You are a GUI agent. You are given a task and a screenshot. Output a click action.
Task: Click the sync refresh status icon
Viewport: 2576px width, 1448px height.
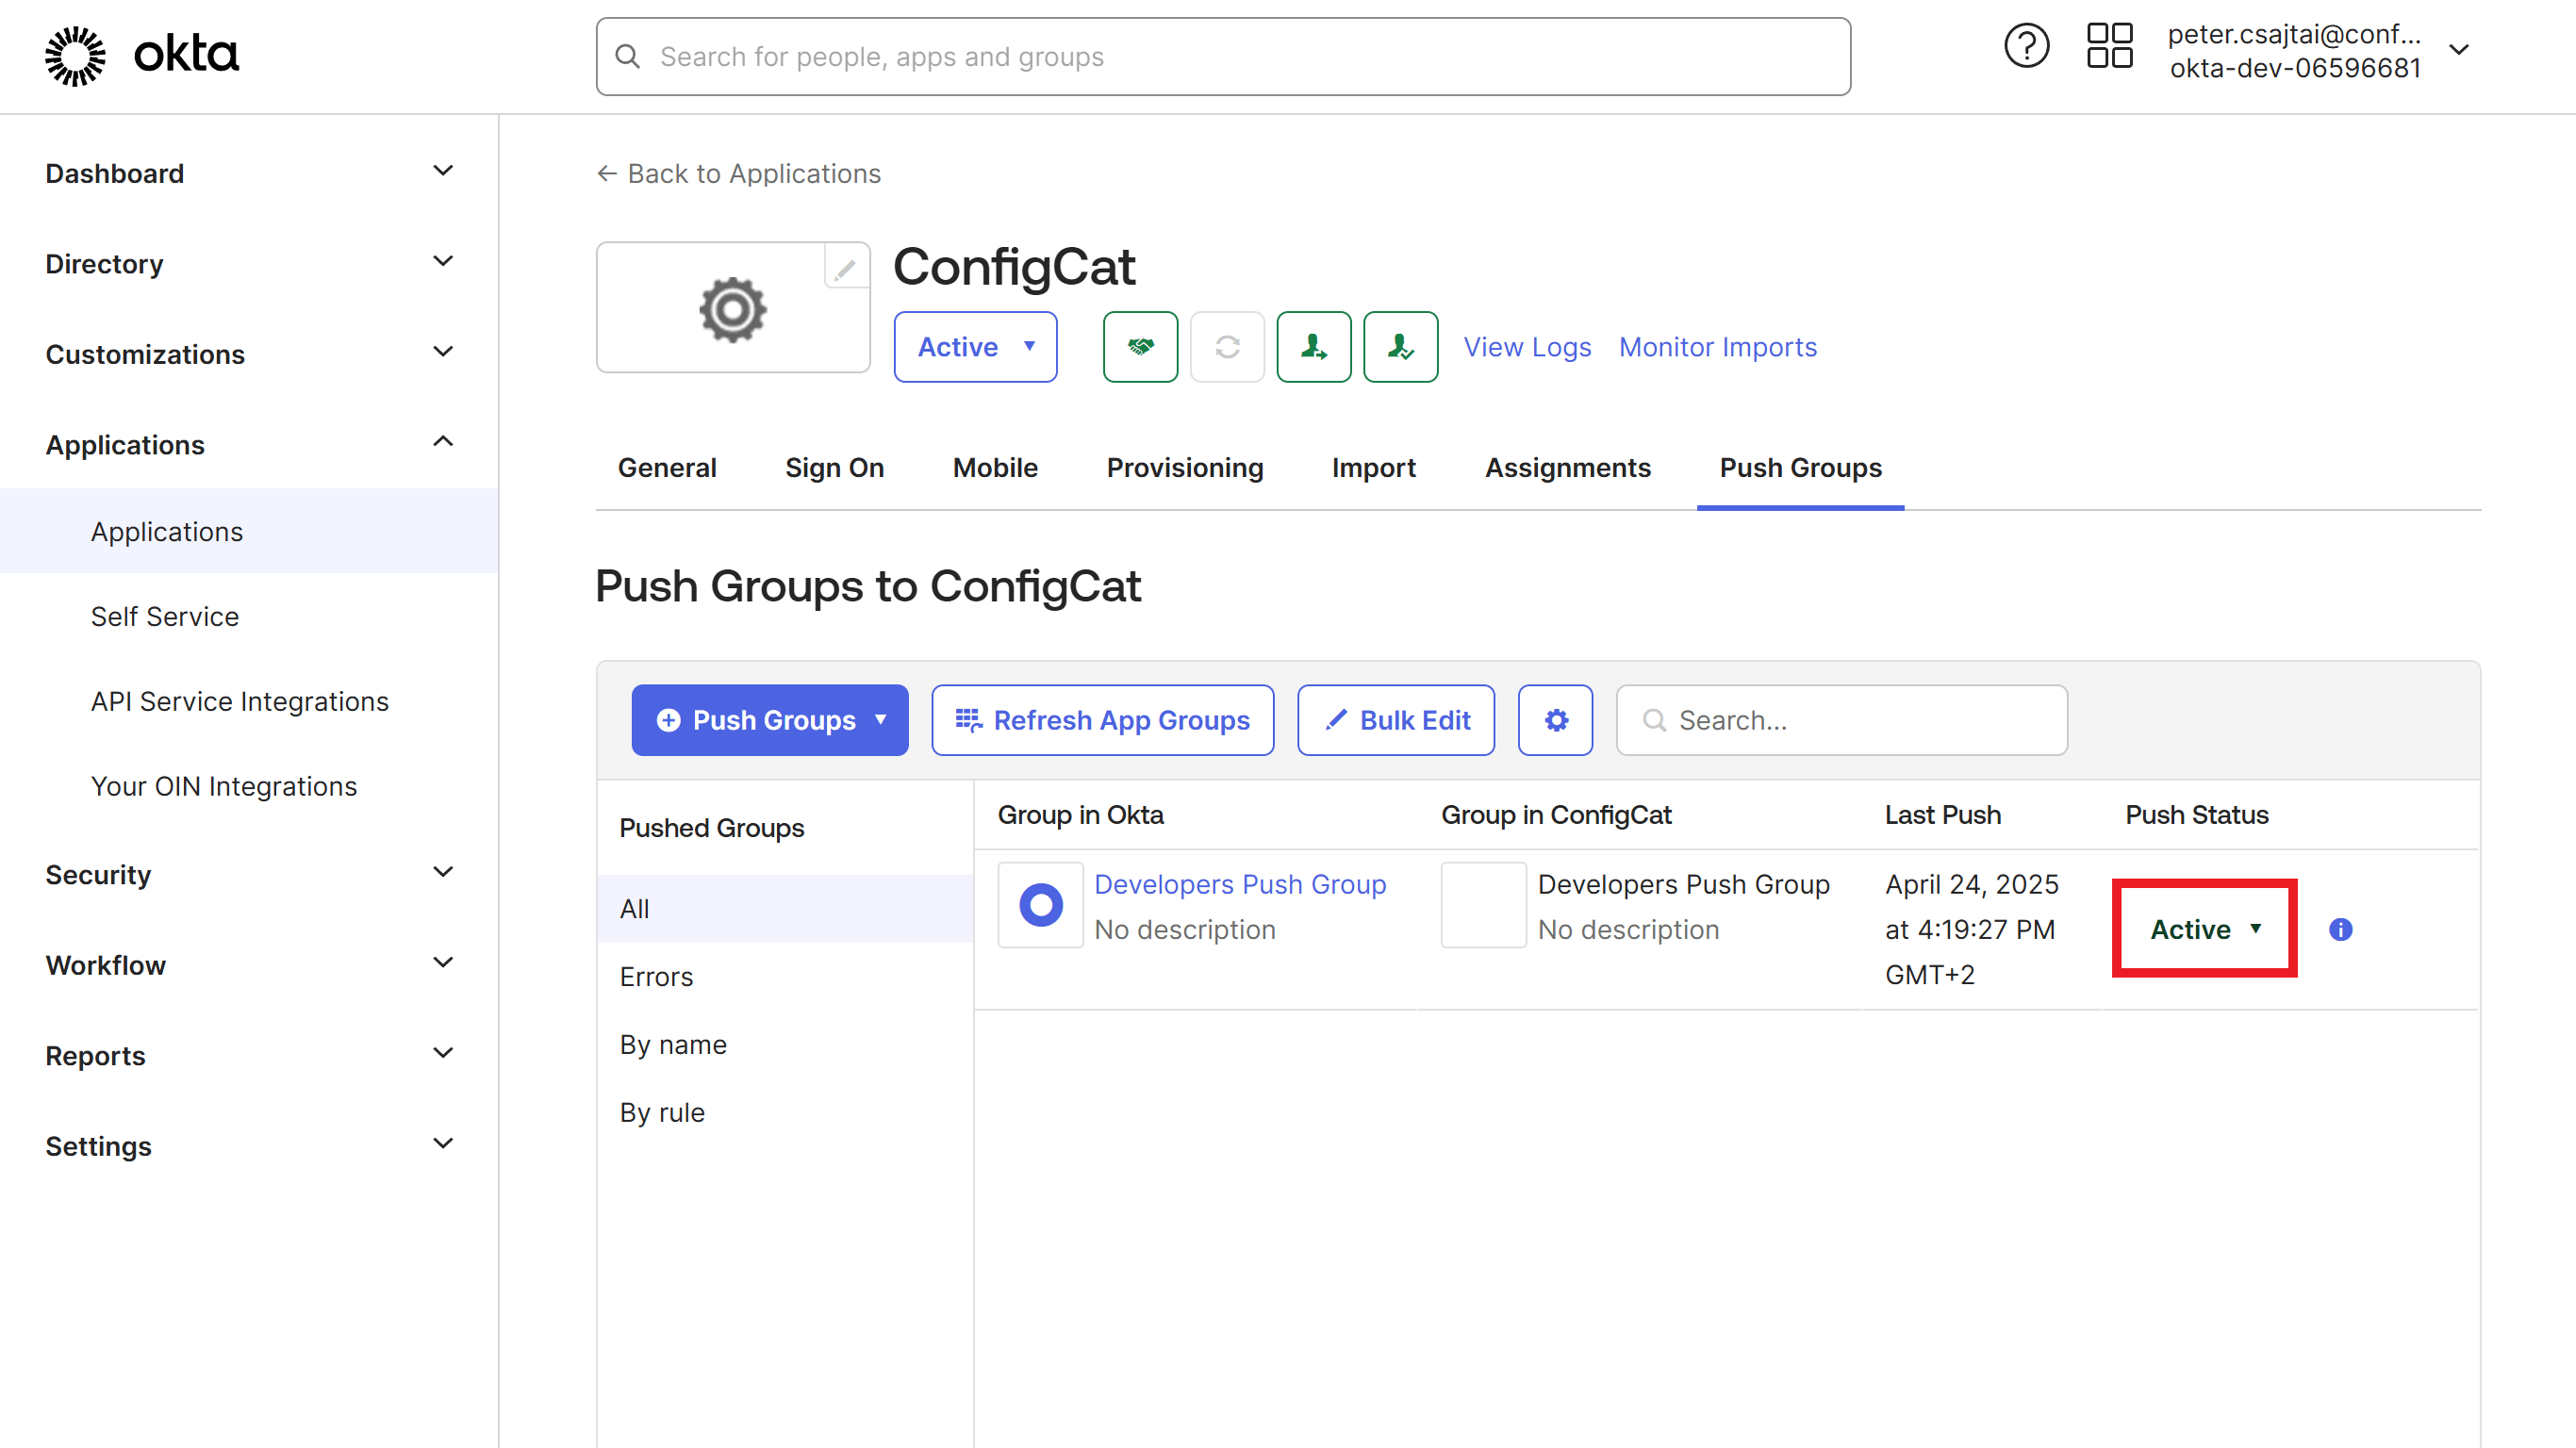pos(1227,347)
